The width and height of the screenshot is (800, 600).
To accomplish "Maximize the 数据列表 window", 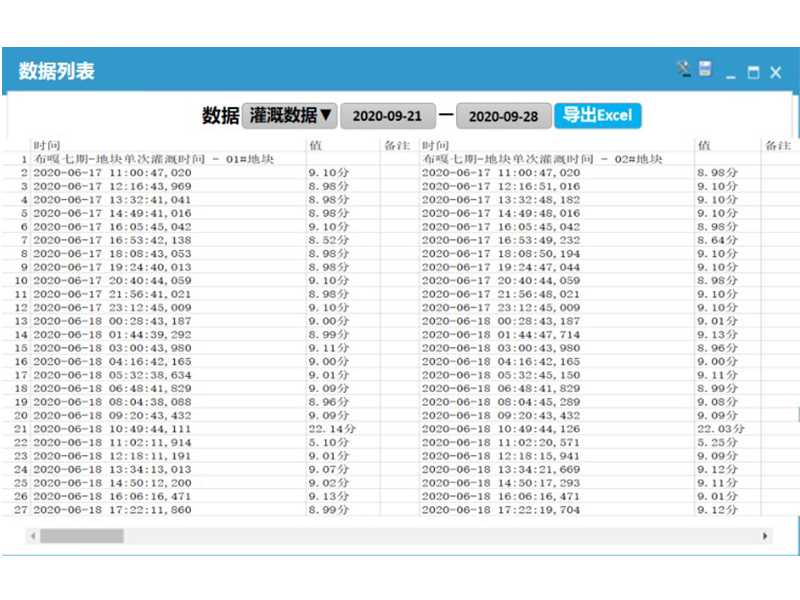I will pos(754,72).
